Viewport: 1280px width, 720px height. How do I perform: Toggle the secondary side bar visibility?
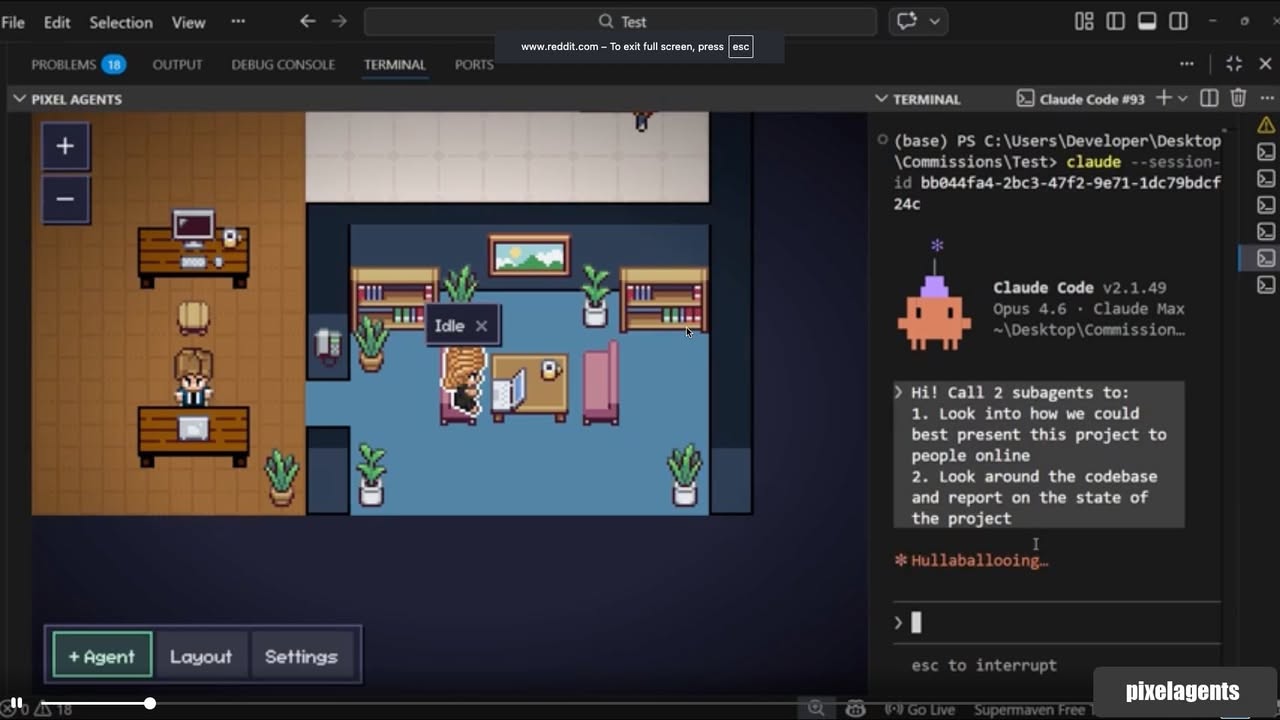point(1178,21)
